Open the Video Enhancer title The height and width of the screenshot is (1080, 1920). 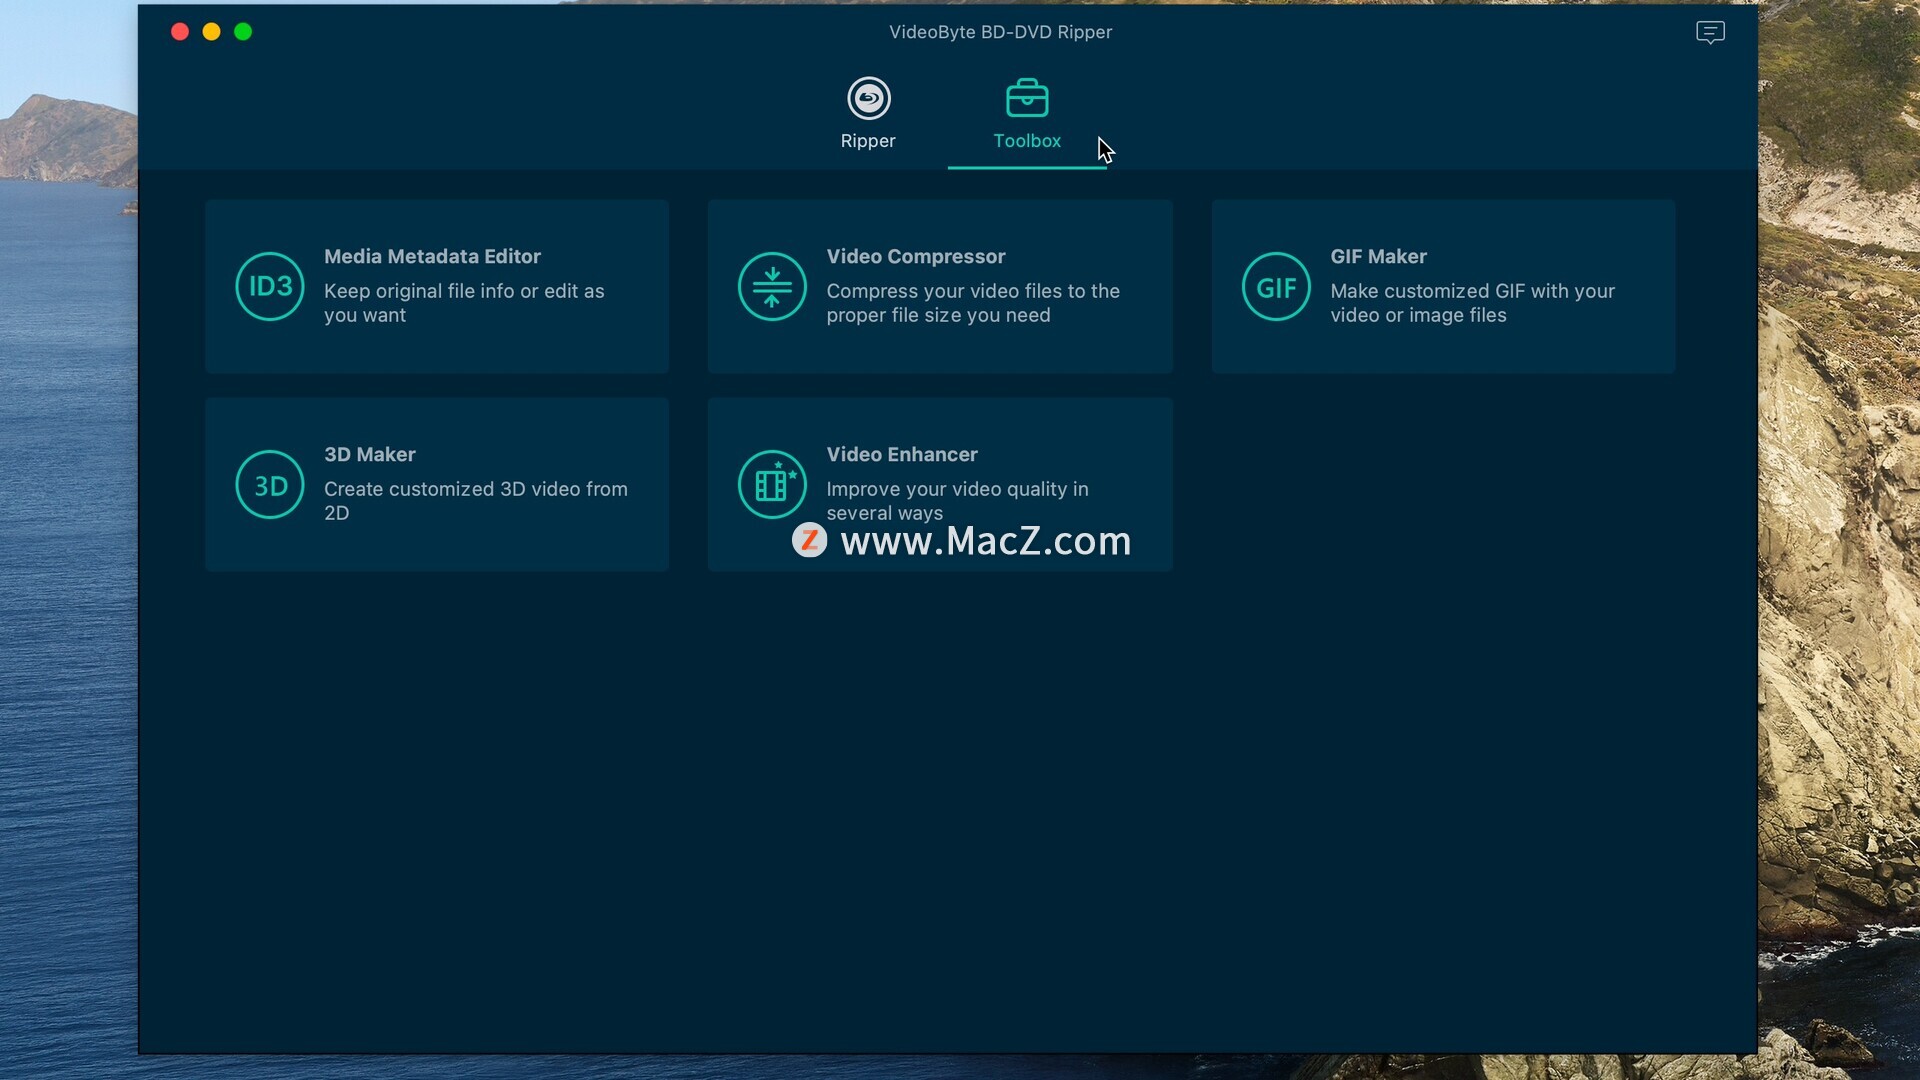click(x=901, y=455)
